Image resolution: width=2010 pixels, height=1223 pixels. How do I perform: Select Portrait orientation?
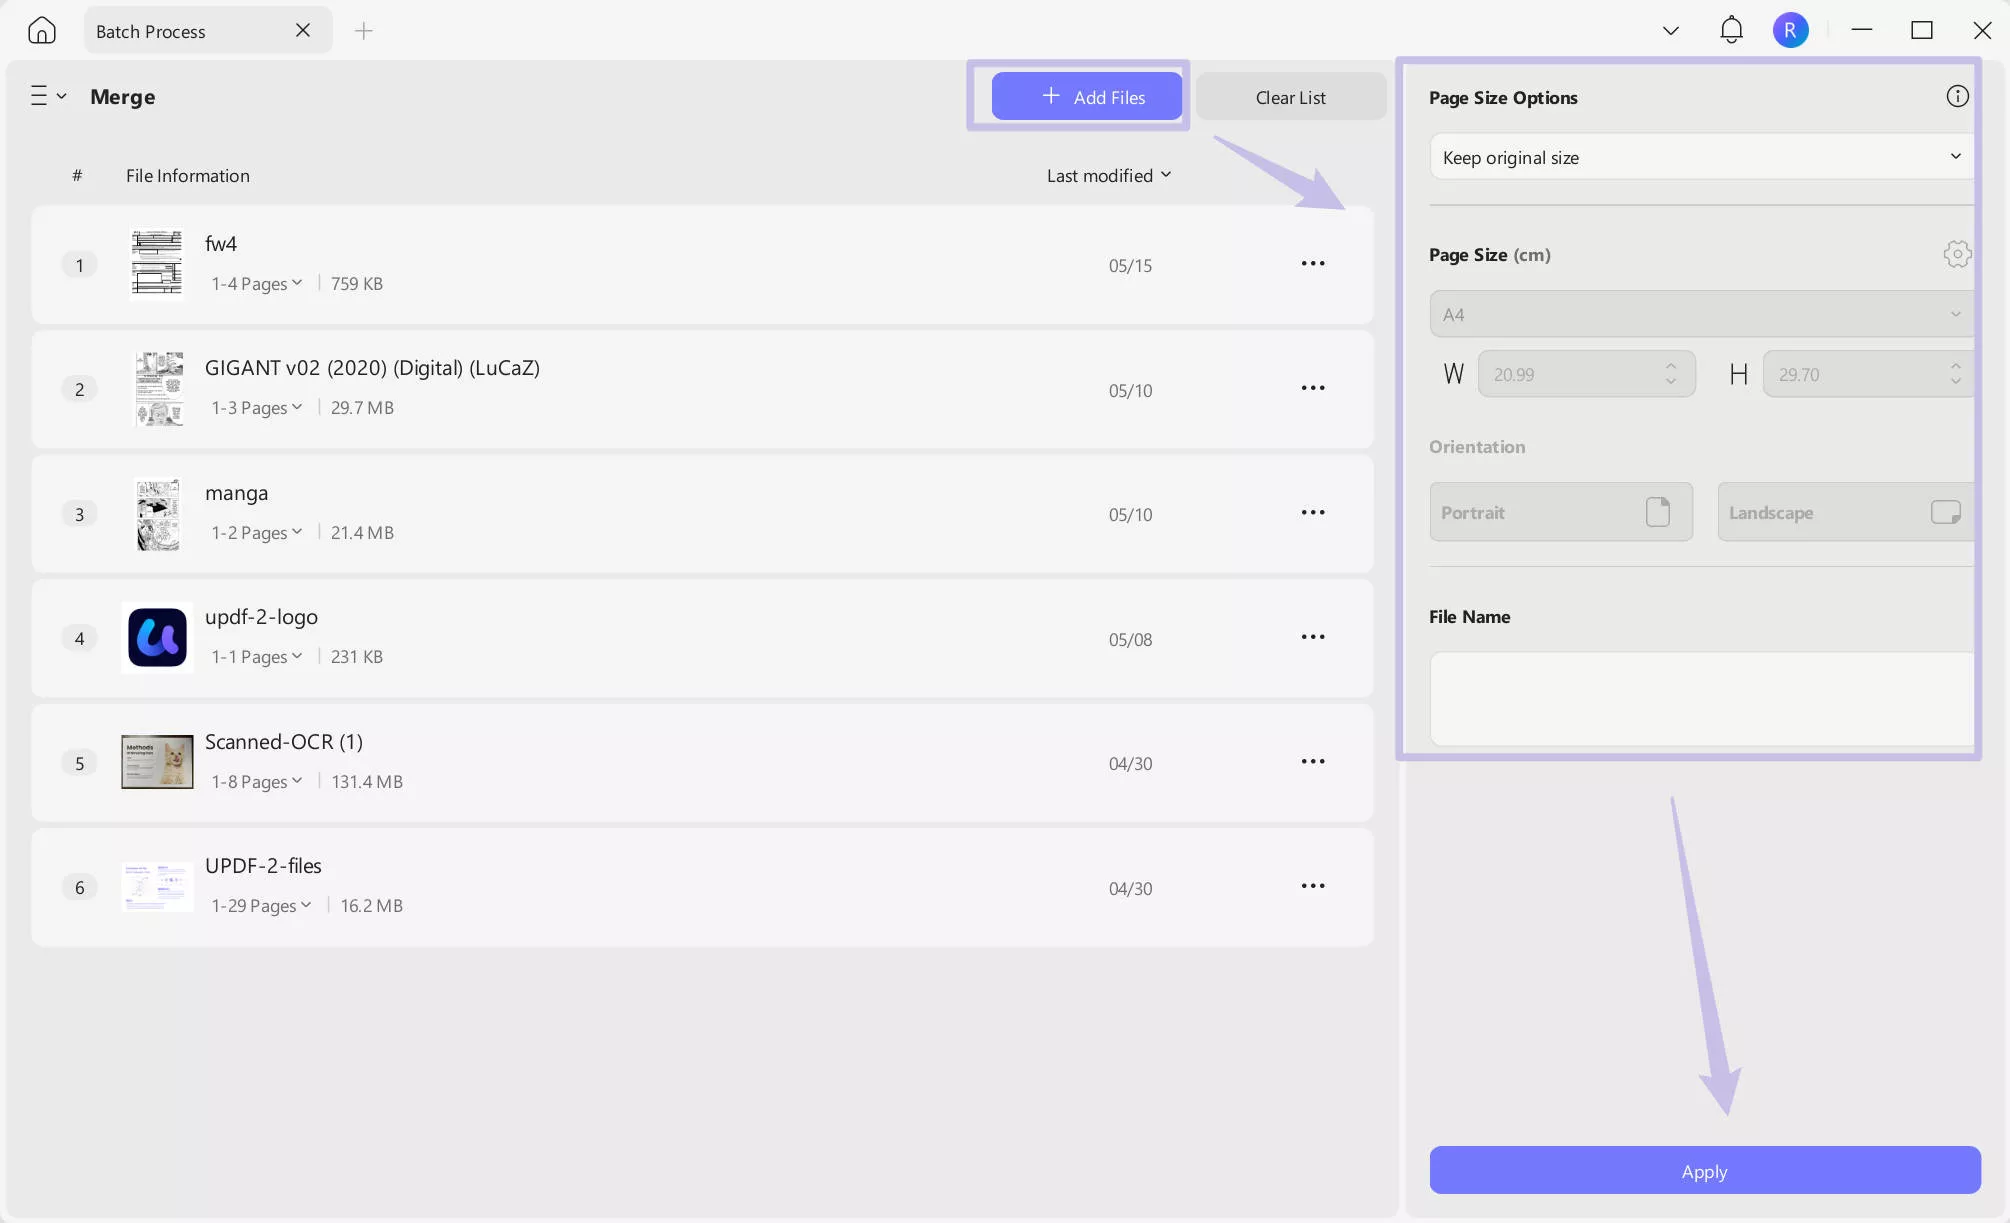(1560, 512)
